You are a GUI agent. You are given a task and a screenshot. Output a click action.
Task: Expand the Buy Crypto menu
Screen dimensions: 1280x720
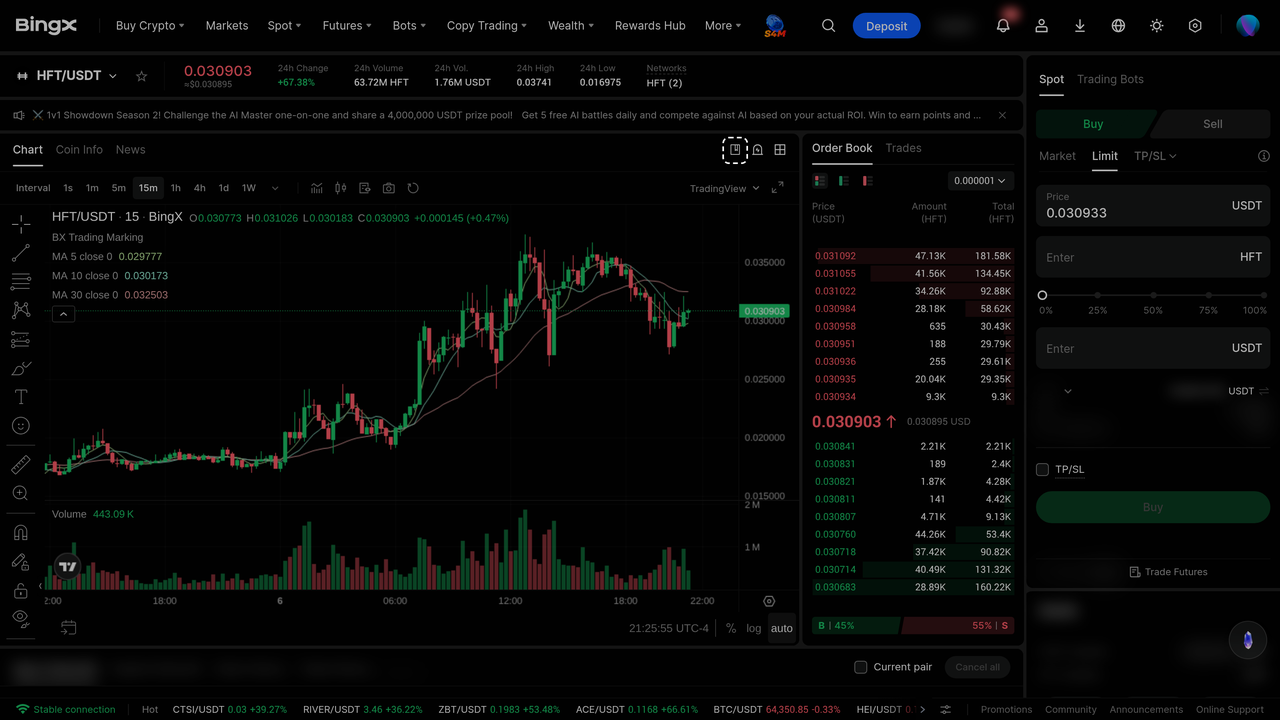150,26
